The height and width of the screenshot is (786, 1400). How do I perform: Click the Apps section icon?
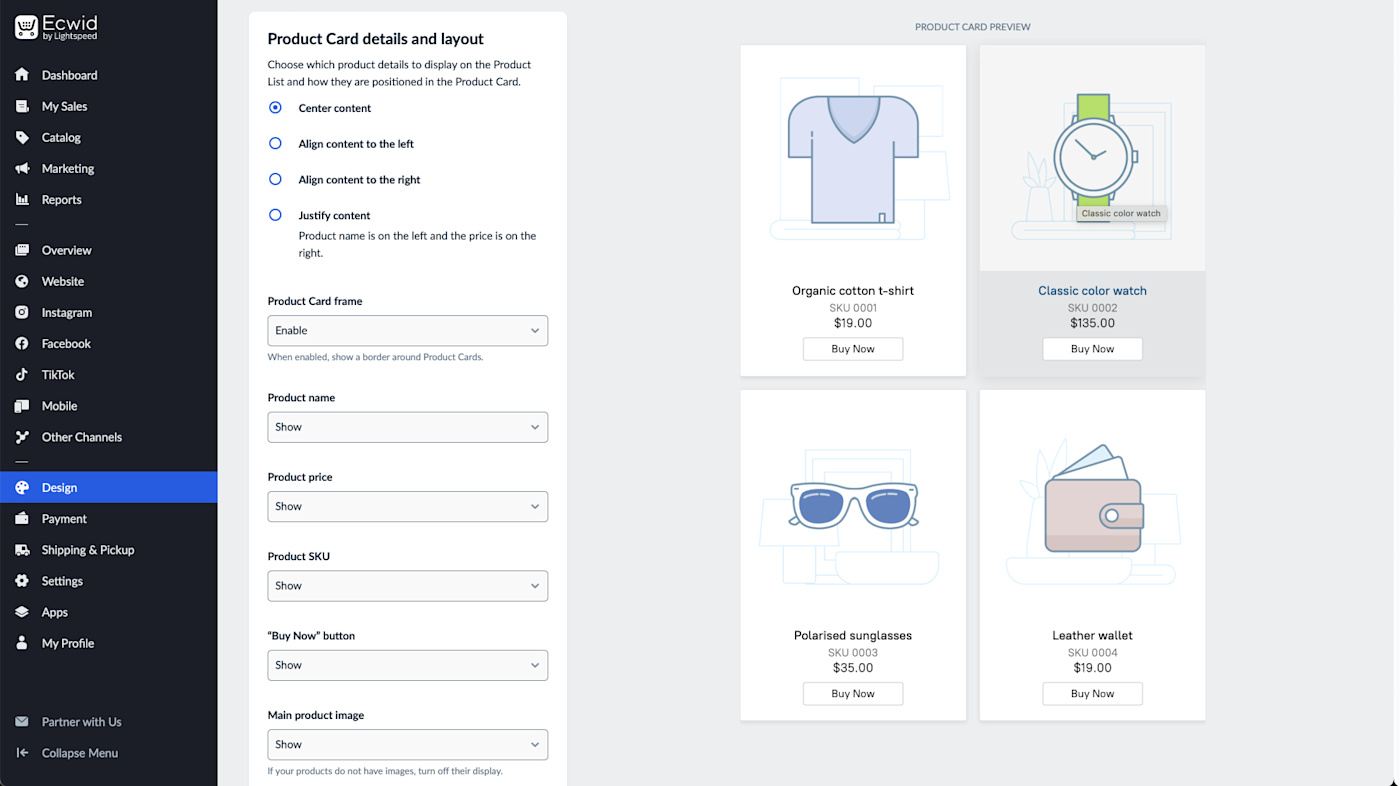(x=21, y=611)
